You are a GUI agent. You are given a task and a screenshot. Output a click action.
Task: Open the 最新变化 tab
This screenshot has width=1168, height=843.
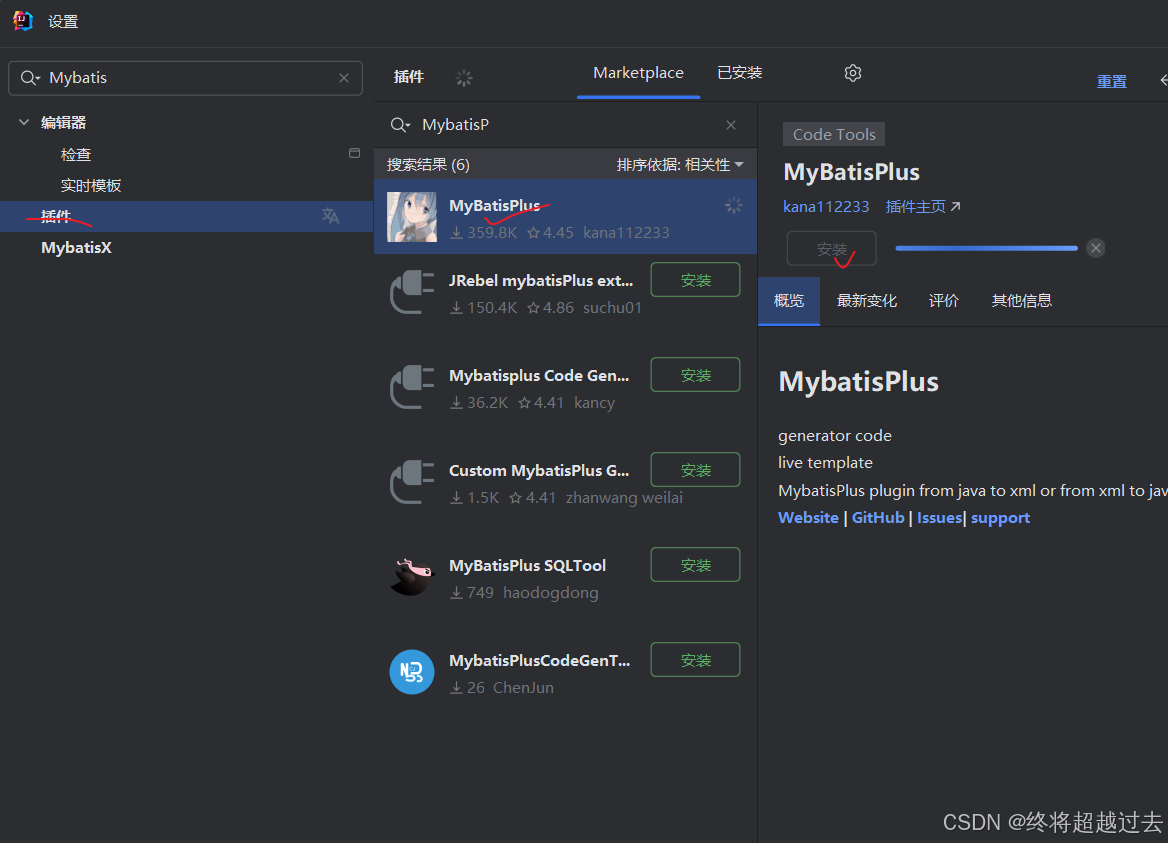(867, 301)
